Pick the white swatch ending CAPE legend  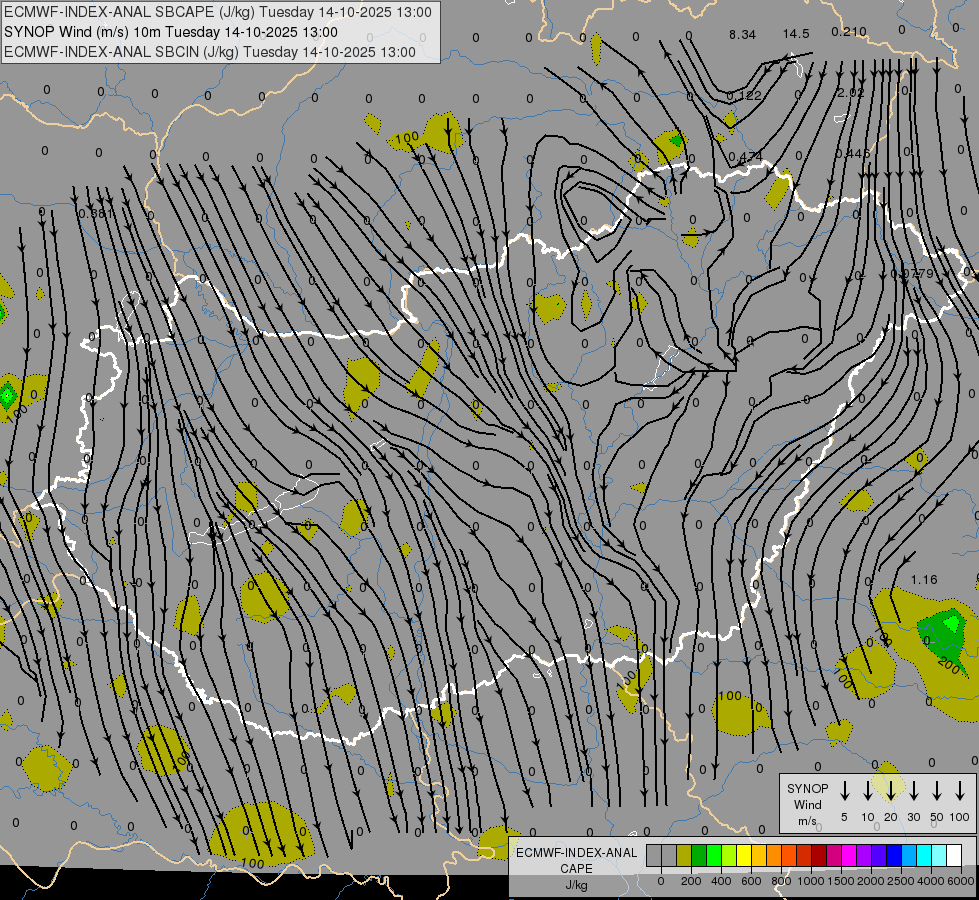coord(954,855)
